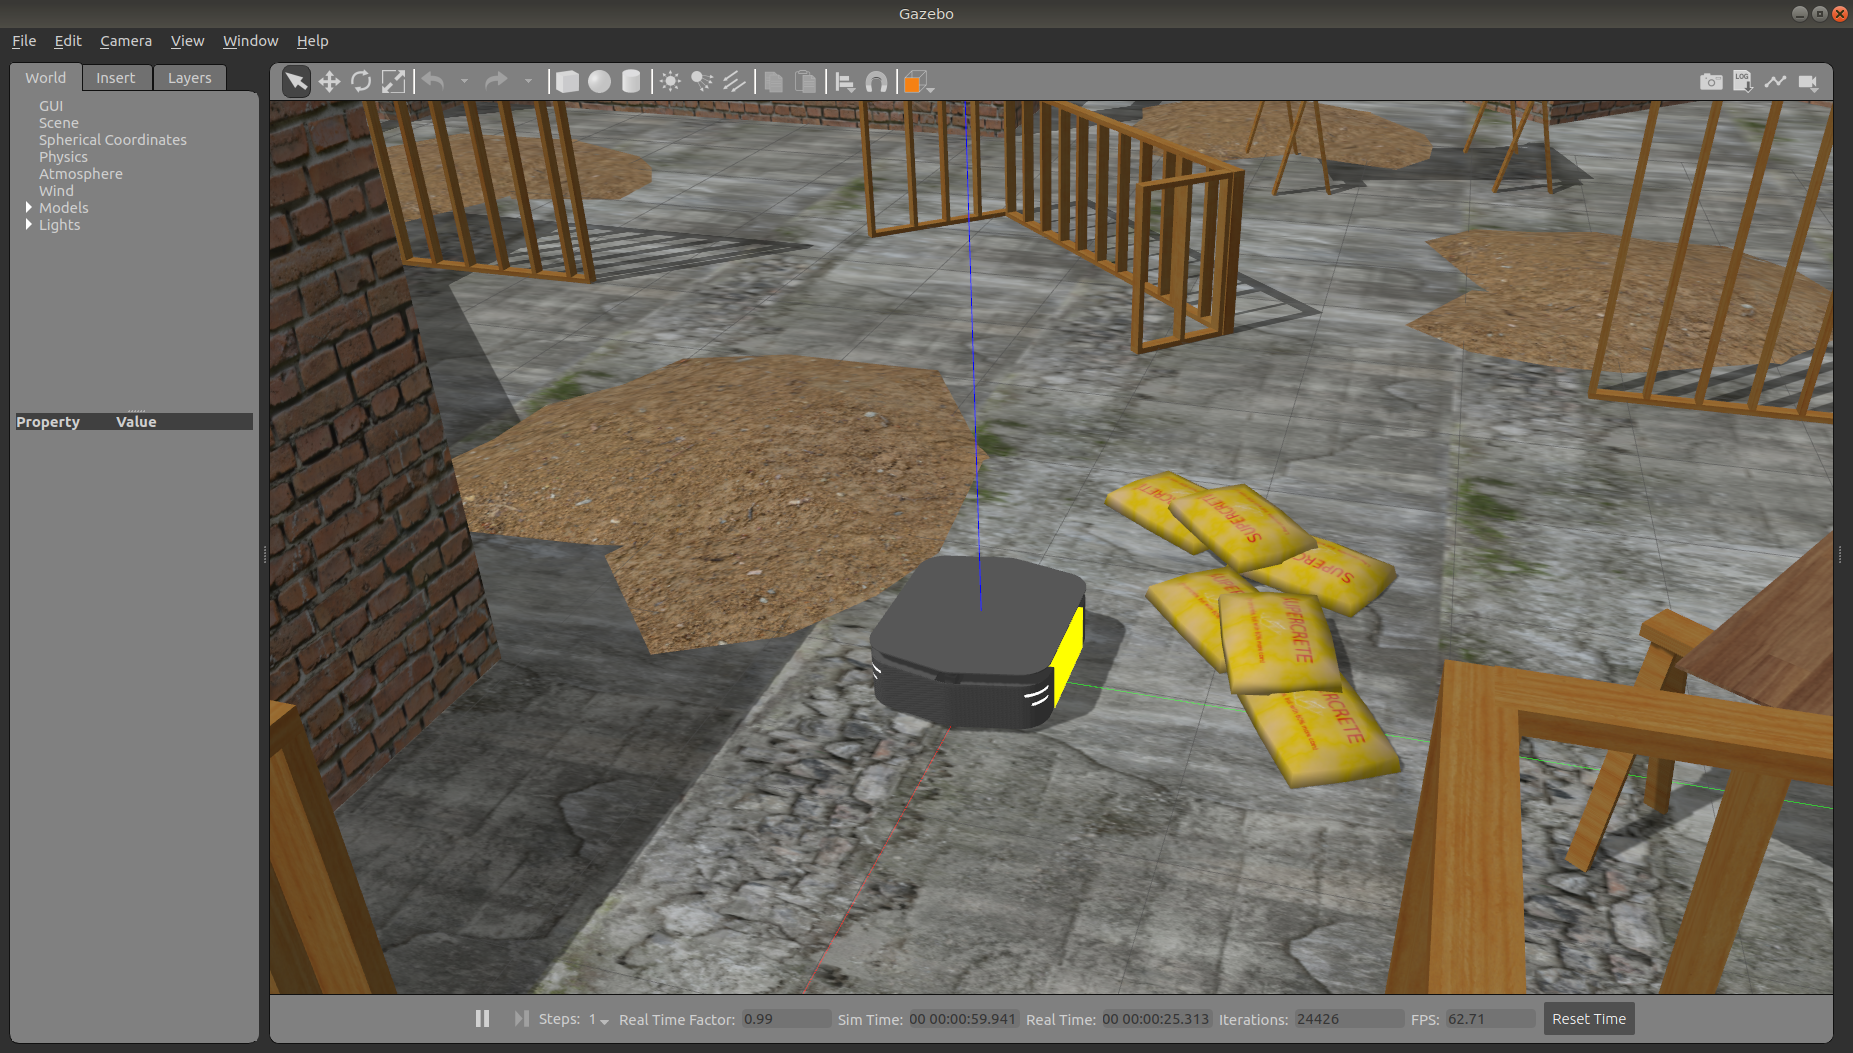Take a screenshot with camera icon
Image resolution: width=1853 pixels, height=1053 pixels.
(1711, 82)
